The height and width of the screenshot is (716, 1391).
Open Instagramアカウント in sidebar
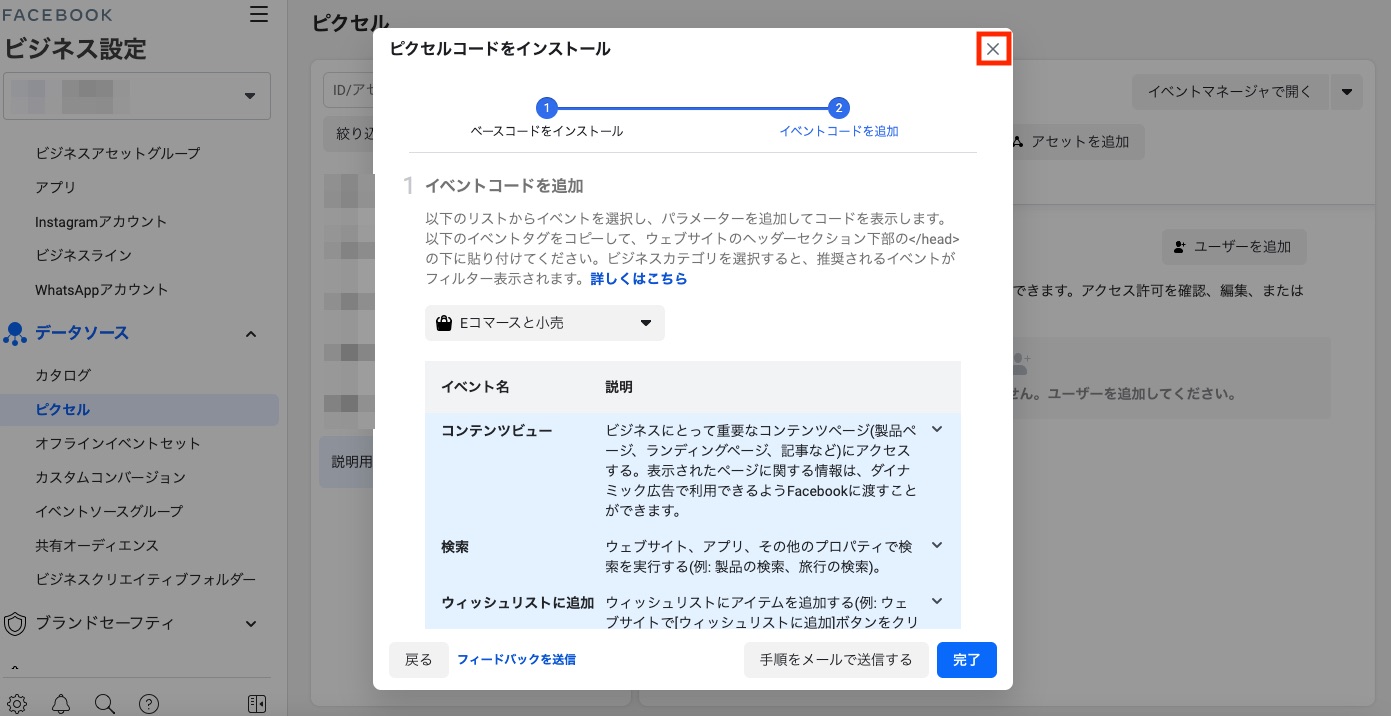click(101, 221)
